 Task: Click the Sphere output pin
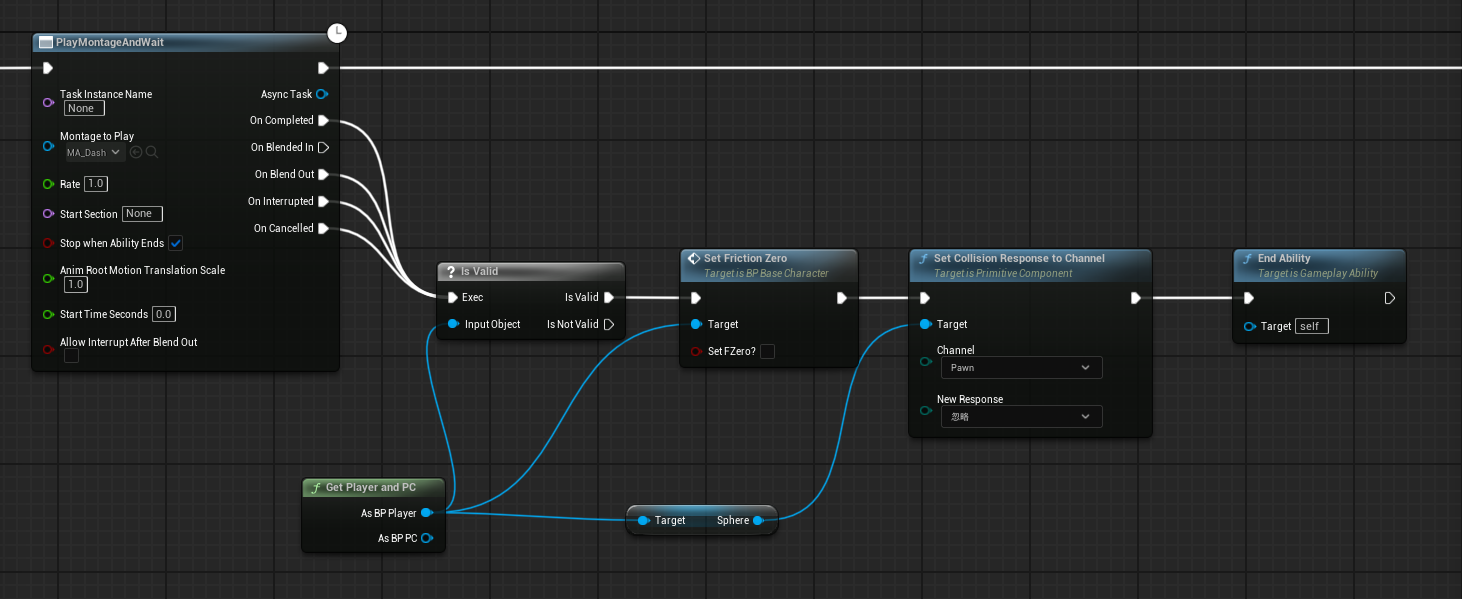coord(759,520)
